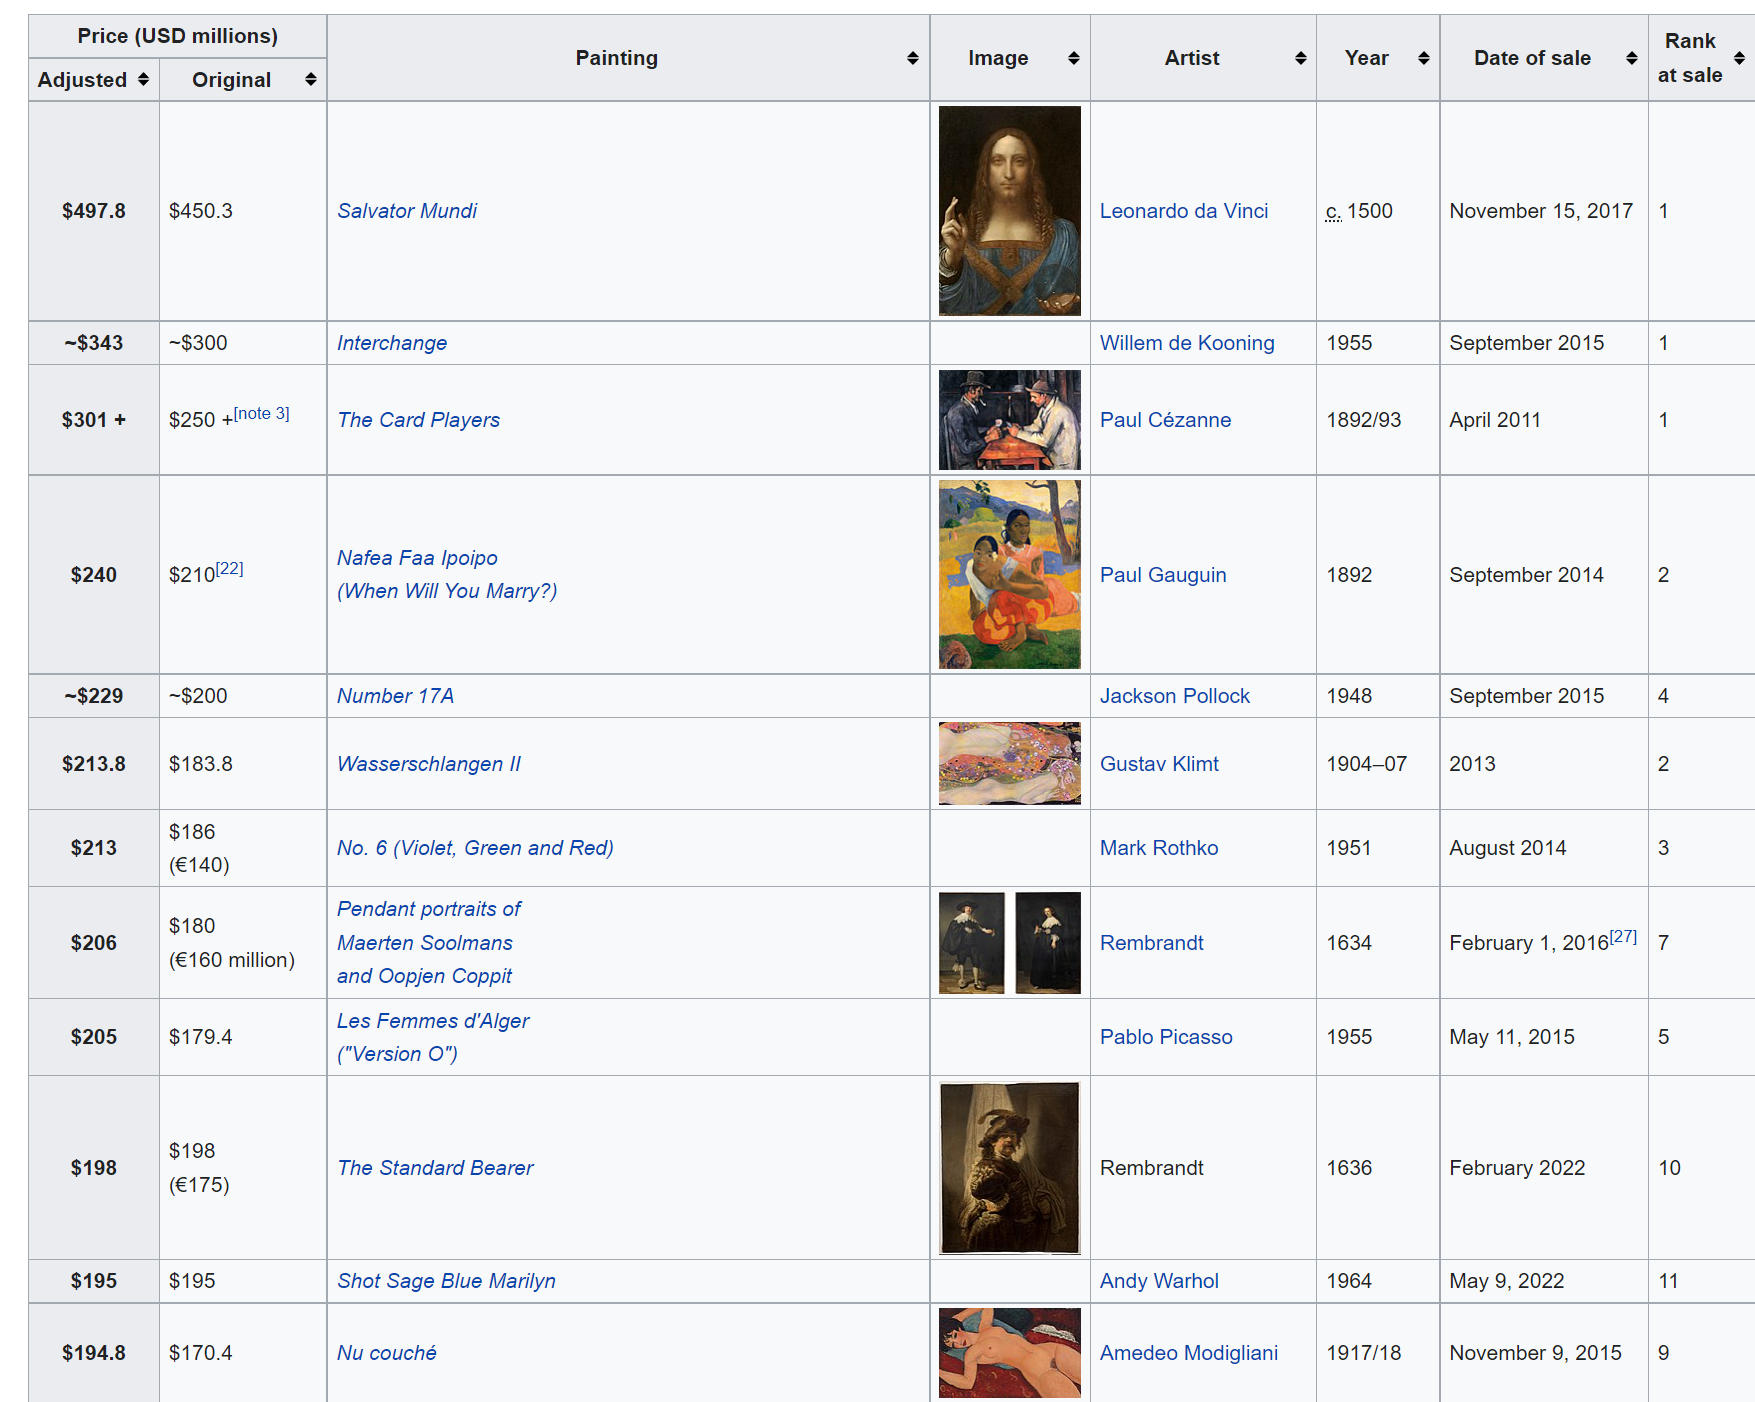Go to Amedeo Modigliani artist page

(1188, 1353)
